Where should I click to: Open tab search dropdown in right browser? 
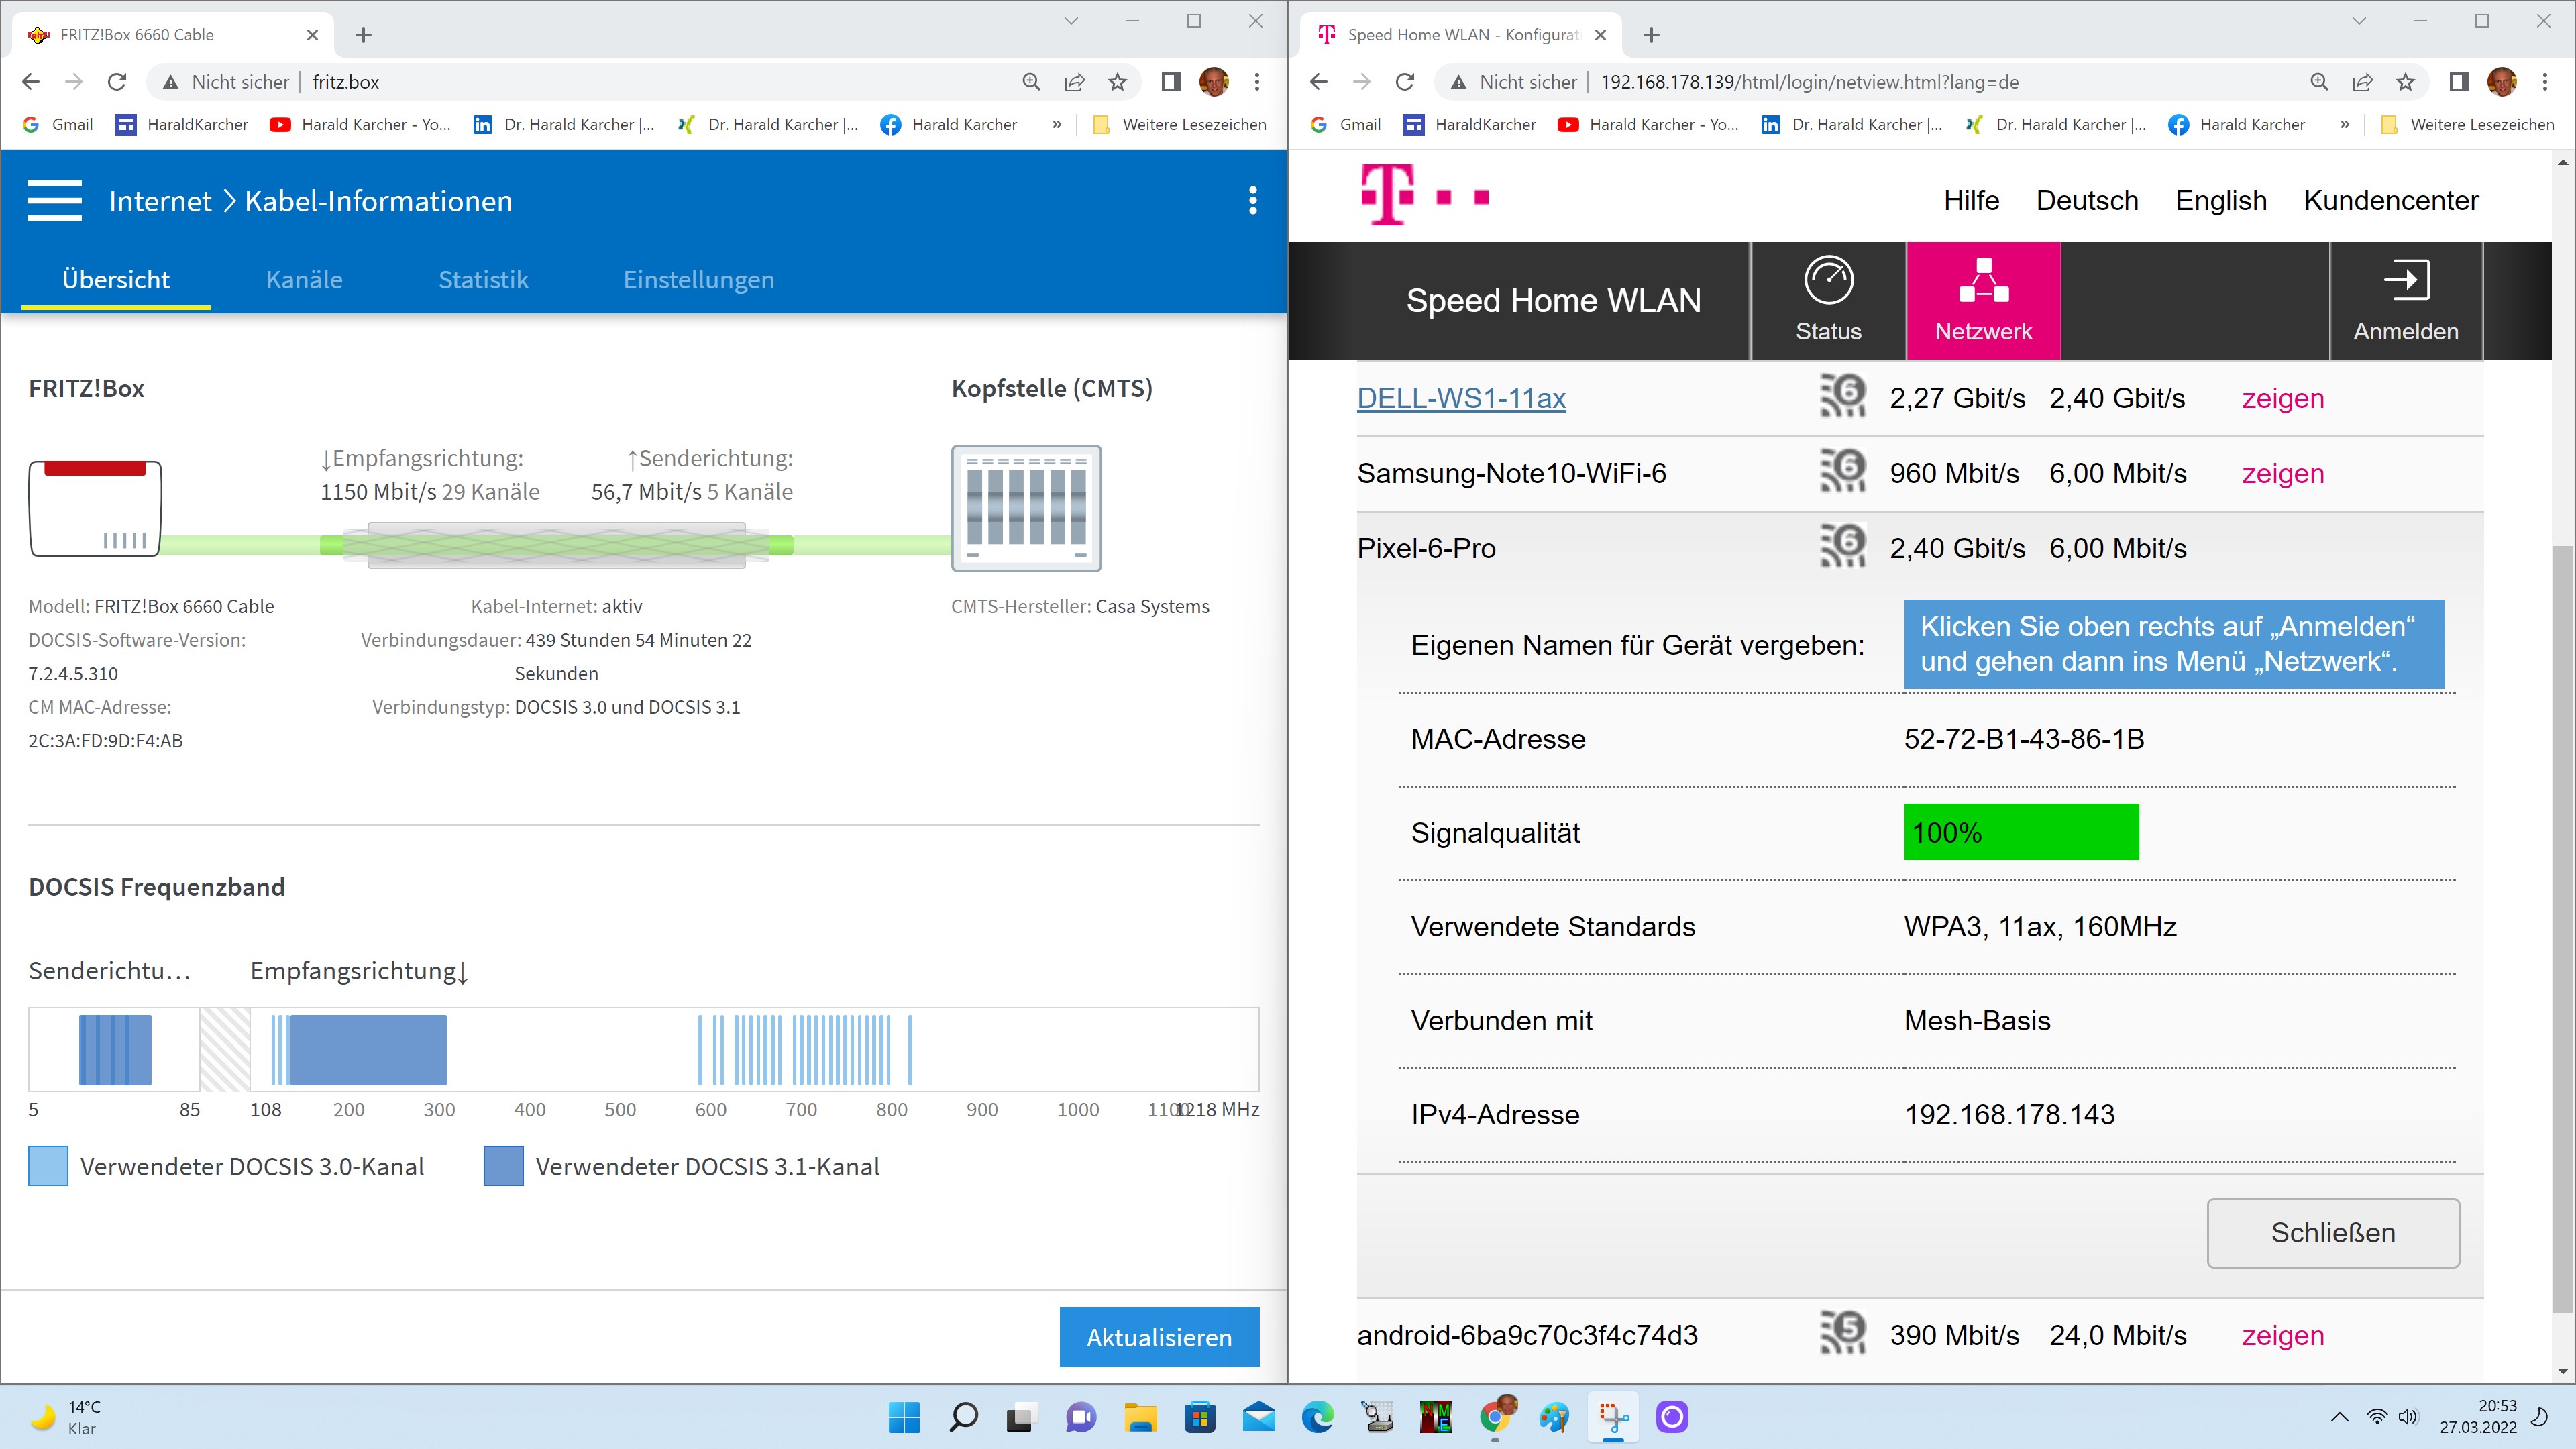click(x=2358, y=21)
